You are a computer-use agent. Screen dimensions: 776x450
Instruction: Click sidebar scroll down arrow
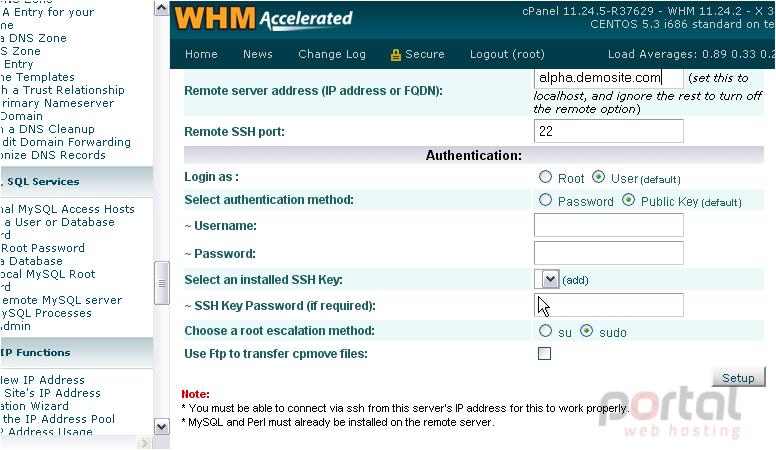(x=162, y=427)
